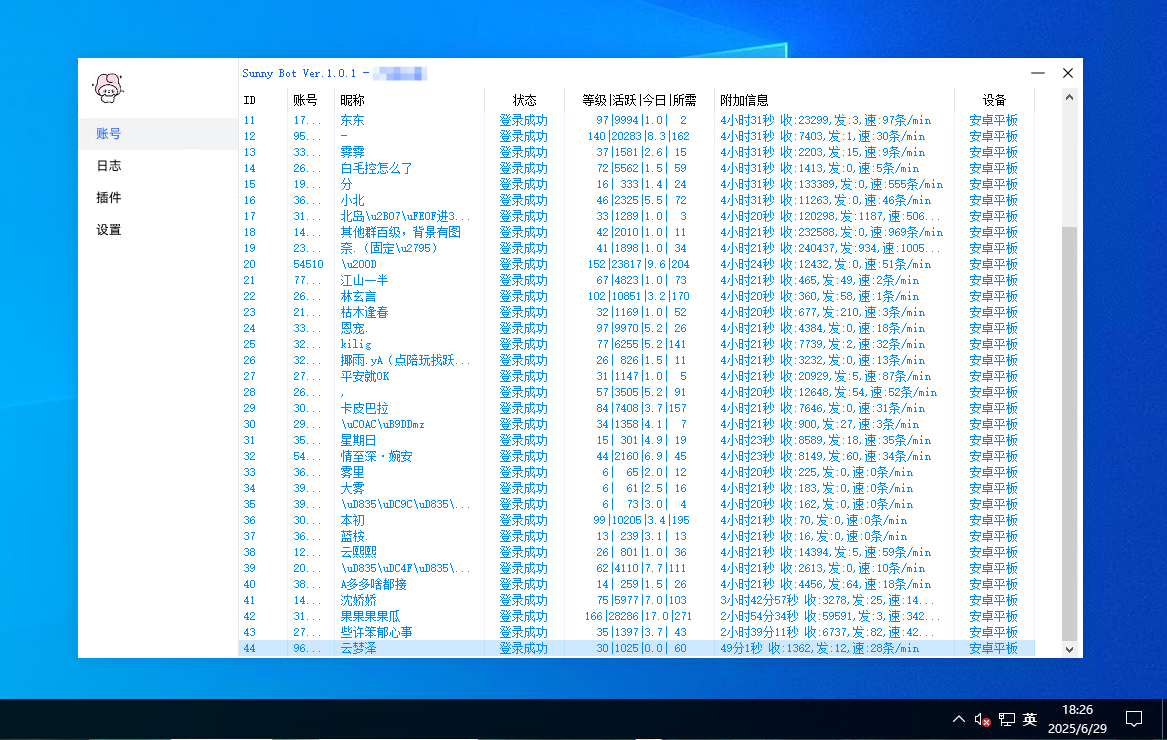
Task: Click 登录成功 for the 沈娇娇 row
Action: coord(525,600)
